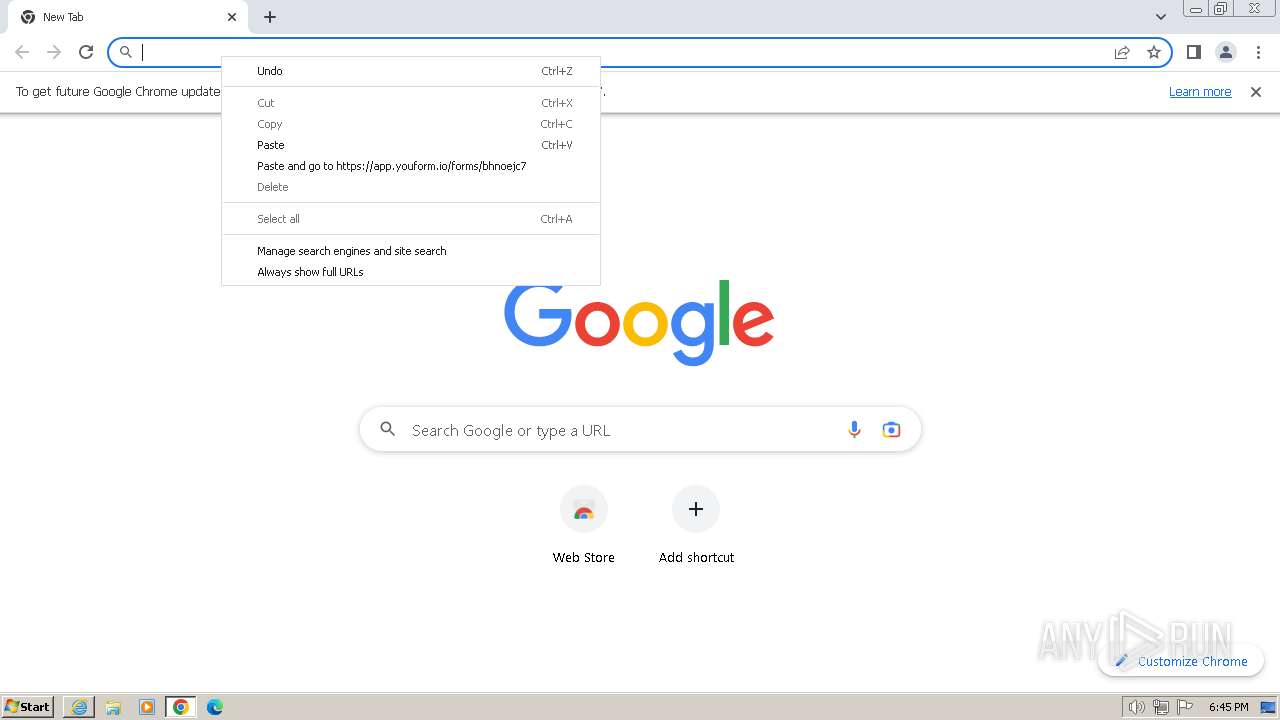
Task: Switch to Chrome in the taskbar
Action: click(181, 707)
